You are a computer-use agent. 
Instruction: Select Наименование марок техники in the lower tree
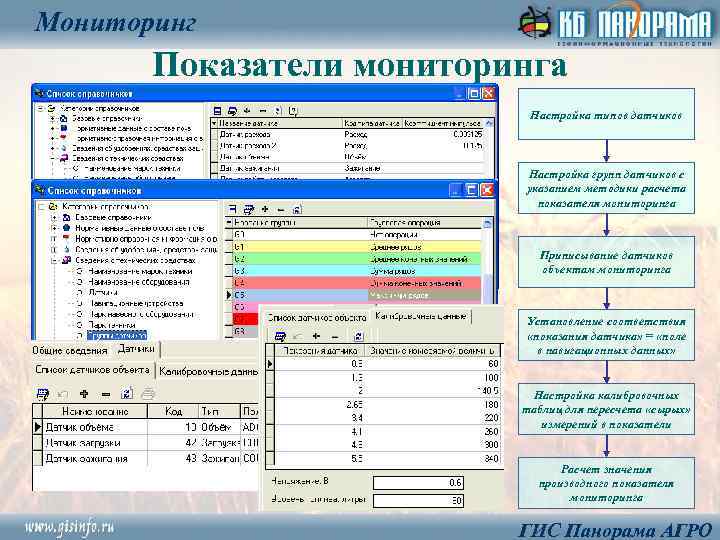click(x=140, y=271)
